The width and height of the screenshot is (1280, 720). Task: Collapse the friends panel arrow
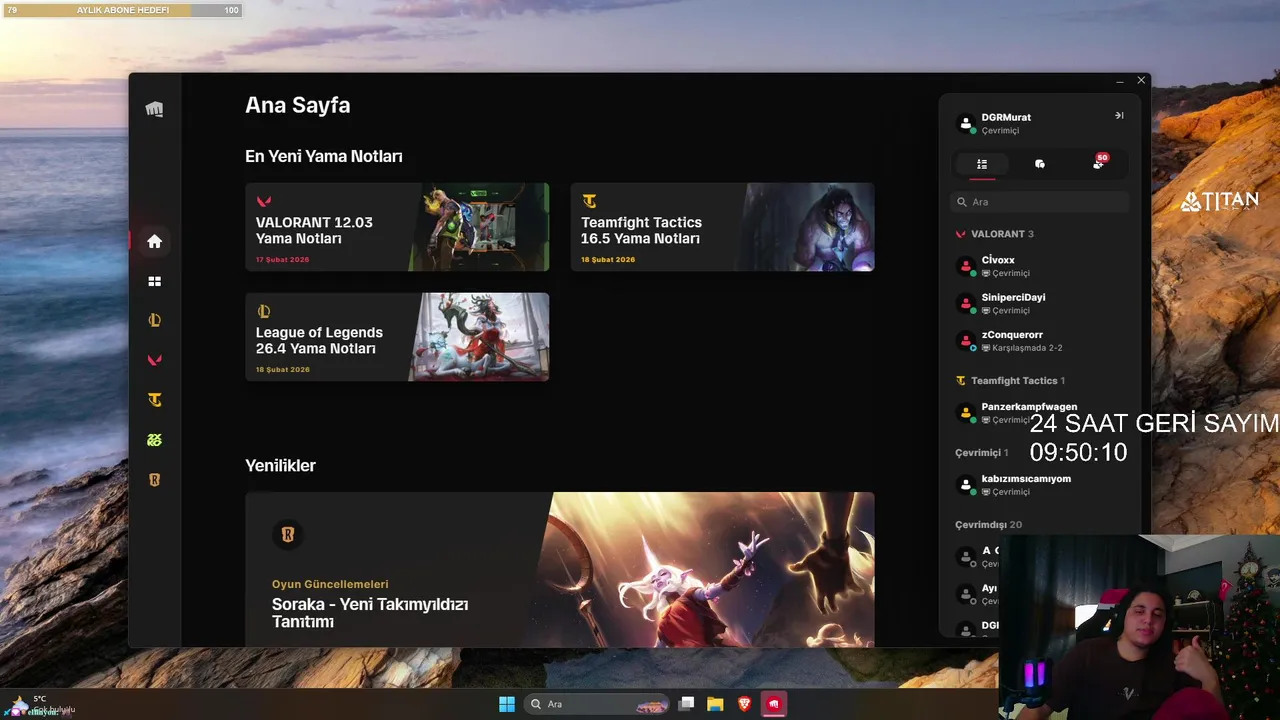(1119, 116)
